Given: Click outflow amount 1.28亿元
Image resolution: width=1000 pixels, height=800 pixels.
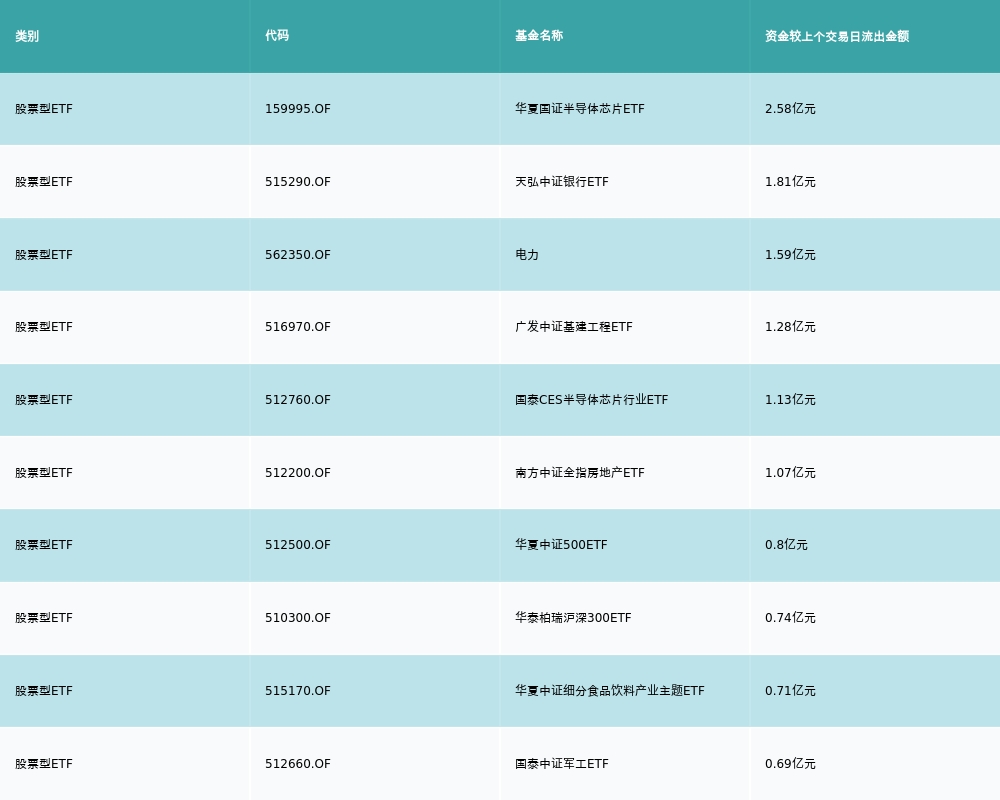Looking at the screenshot, I should pos(790,327).
